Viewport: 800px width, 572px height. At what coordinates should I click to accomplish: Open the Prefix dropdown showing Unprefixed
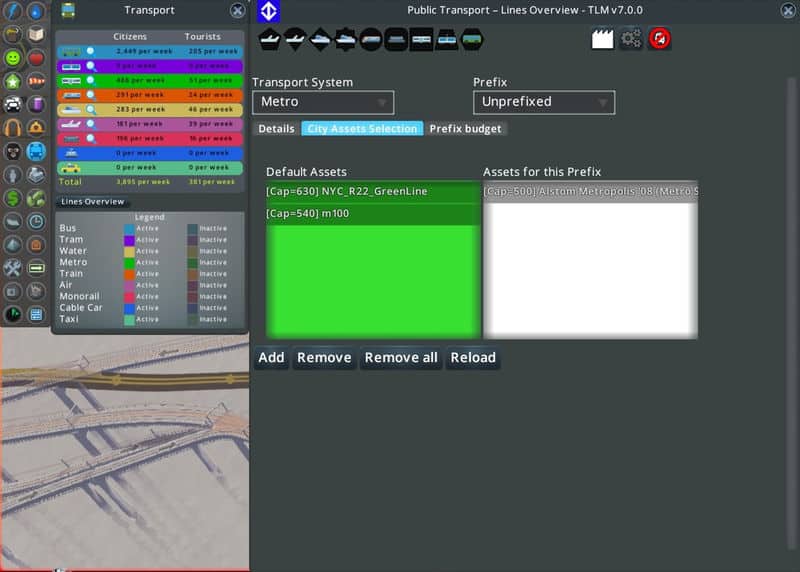543,102
